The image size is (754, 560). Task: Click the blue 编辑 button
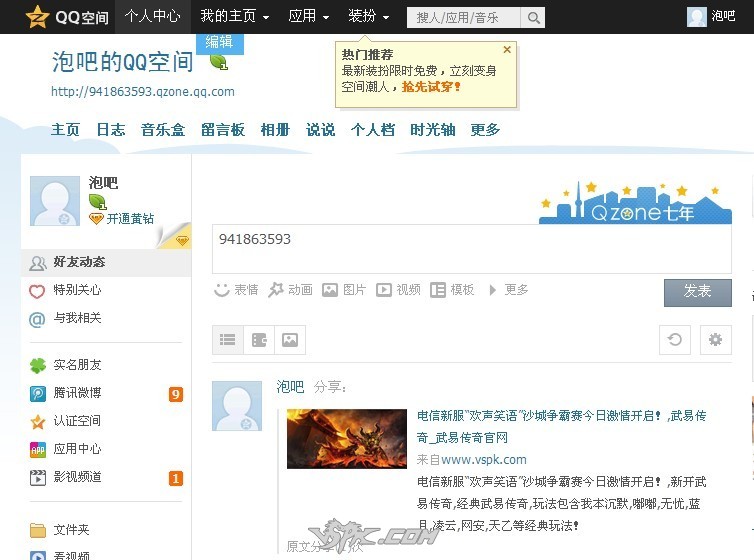coord(220,42)
